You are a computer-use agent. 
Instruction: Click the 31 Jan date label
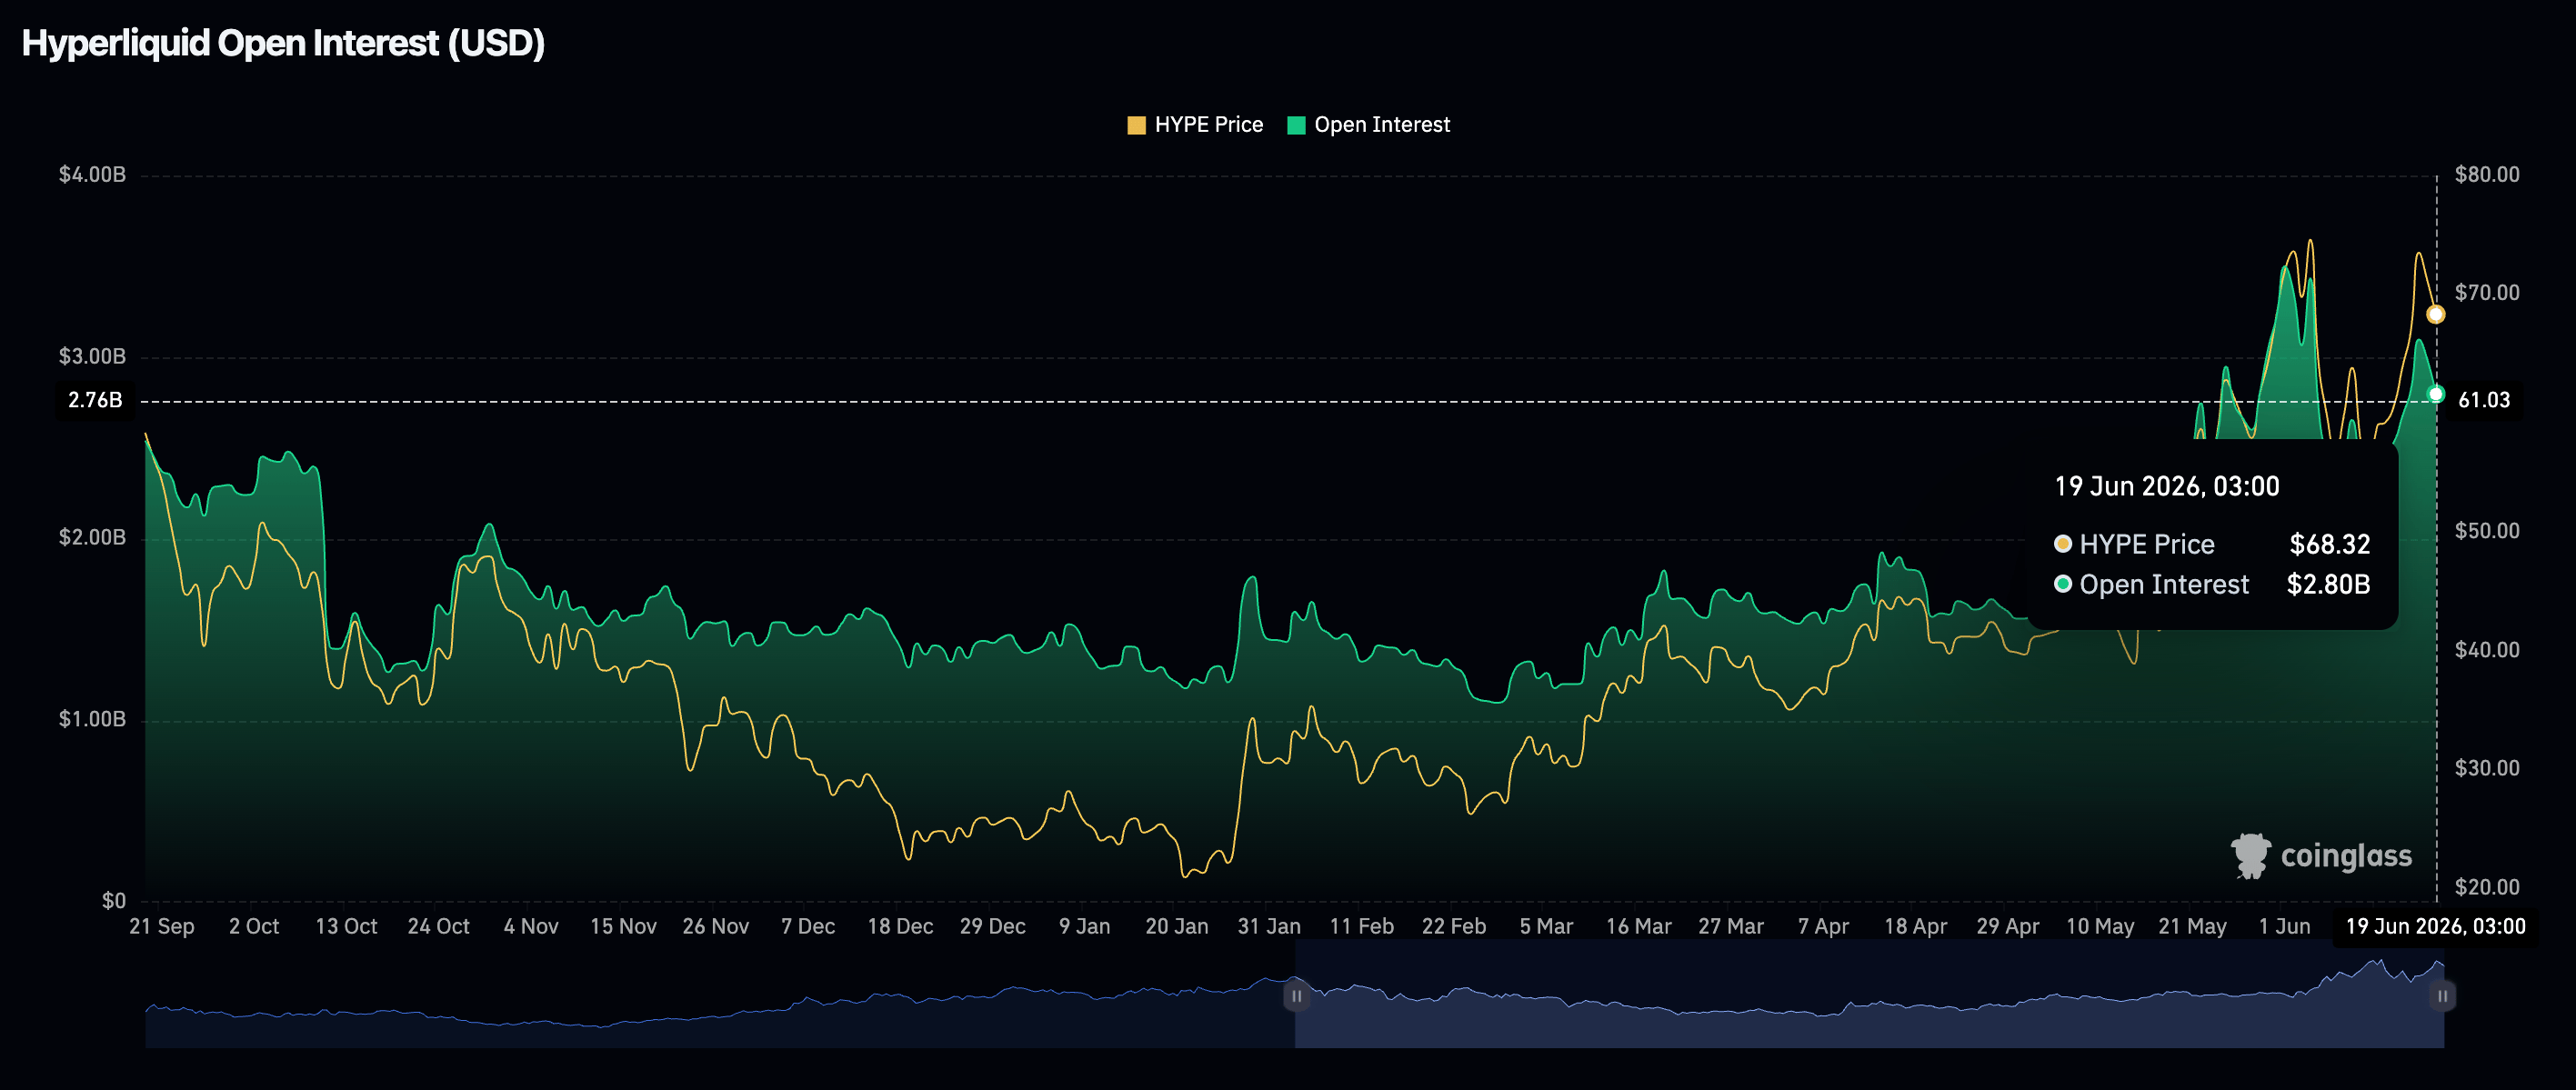click(x=1269, y=927)
